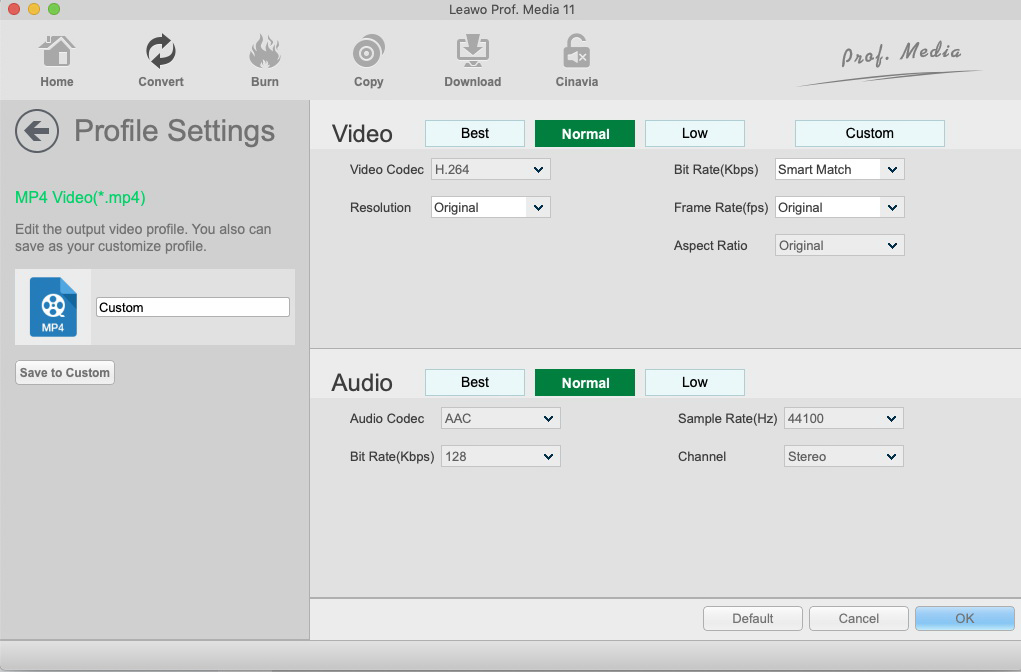Screen dimensions: 1021x672
Task: Click the MP4 file format icon
Action: 53,307
